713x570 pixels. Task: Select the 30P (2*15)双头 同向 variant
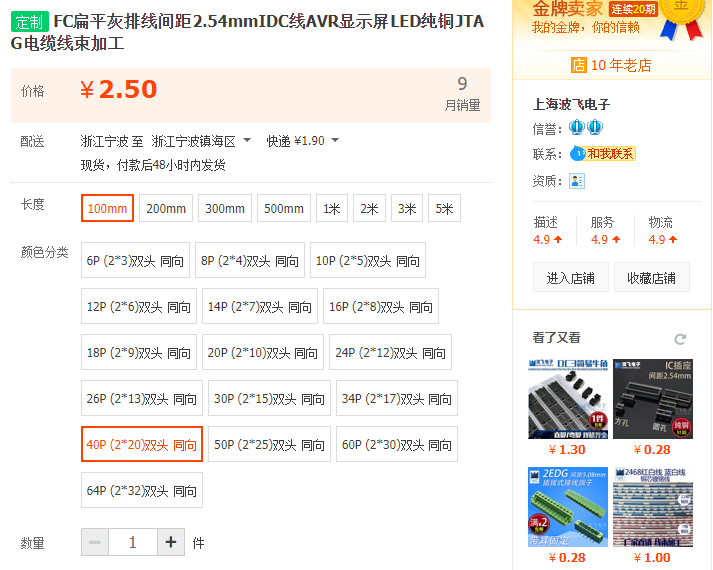click(269, 398)
